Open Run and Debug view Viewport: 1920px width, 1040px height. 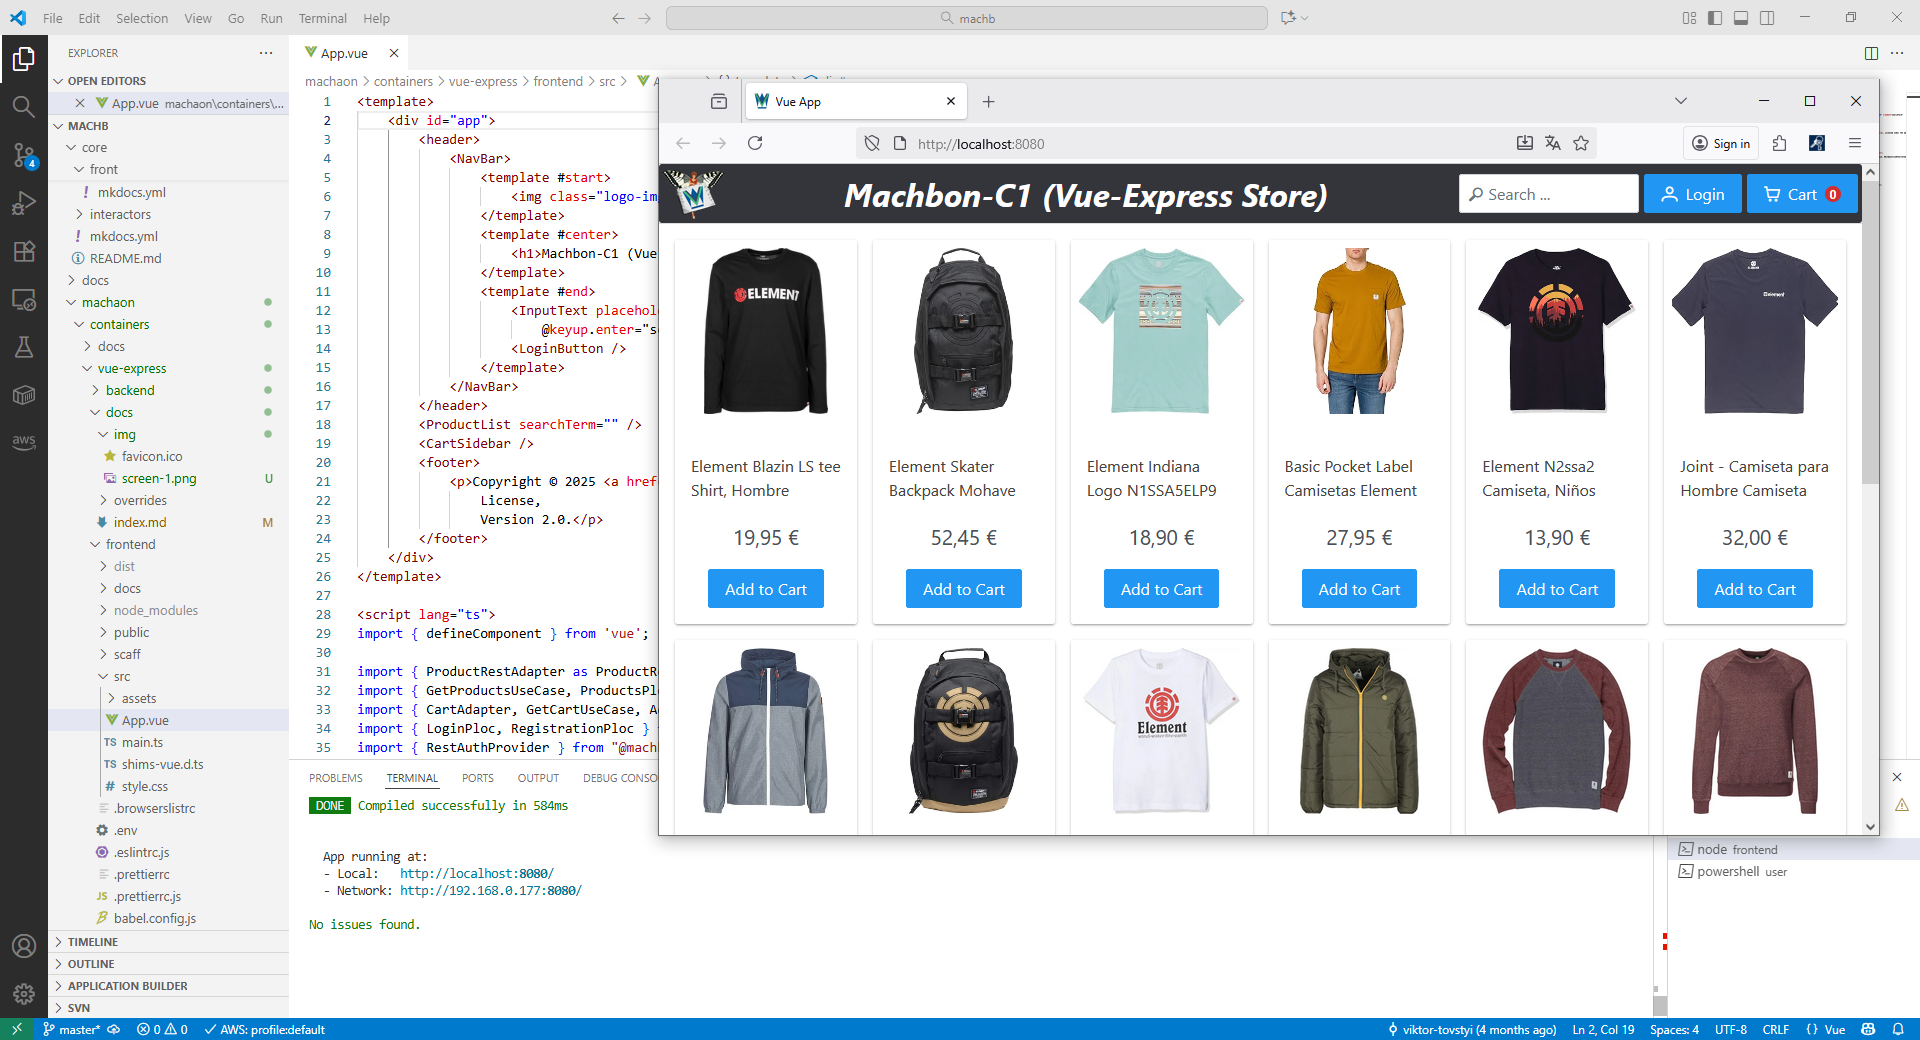coord(24,203)
